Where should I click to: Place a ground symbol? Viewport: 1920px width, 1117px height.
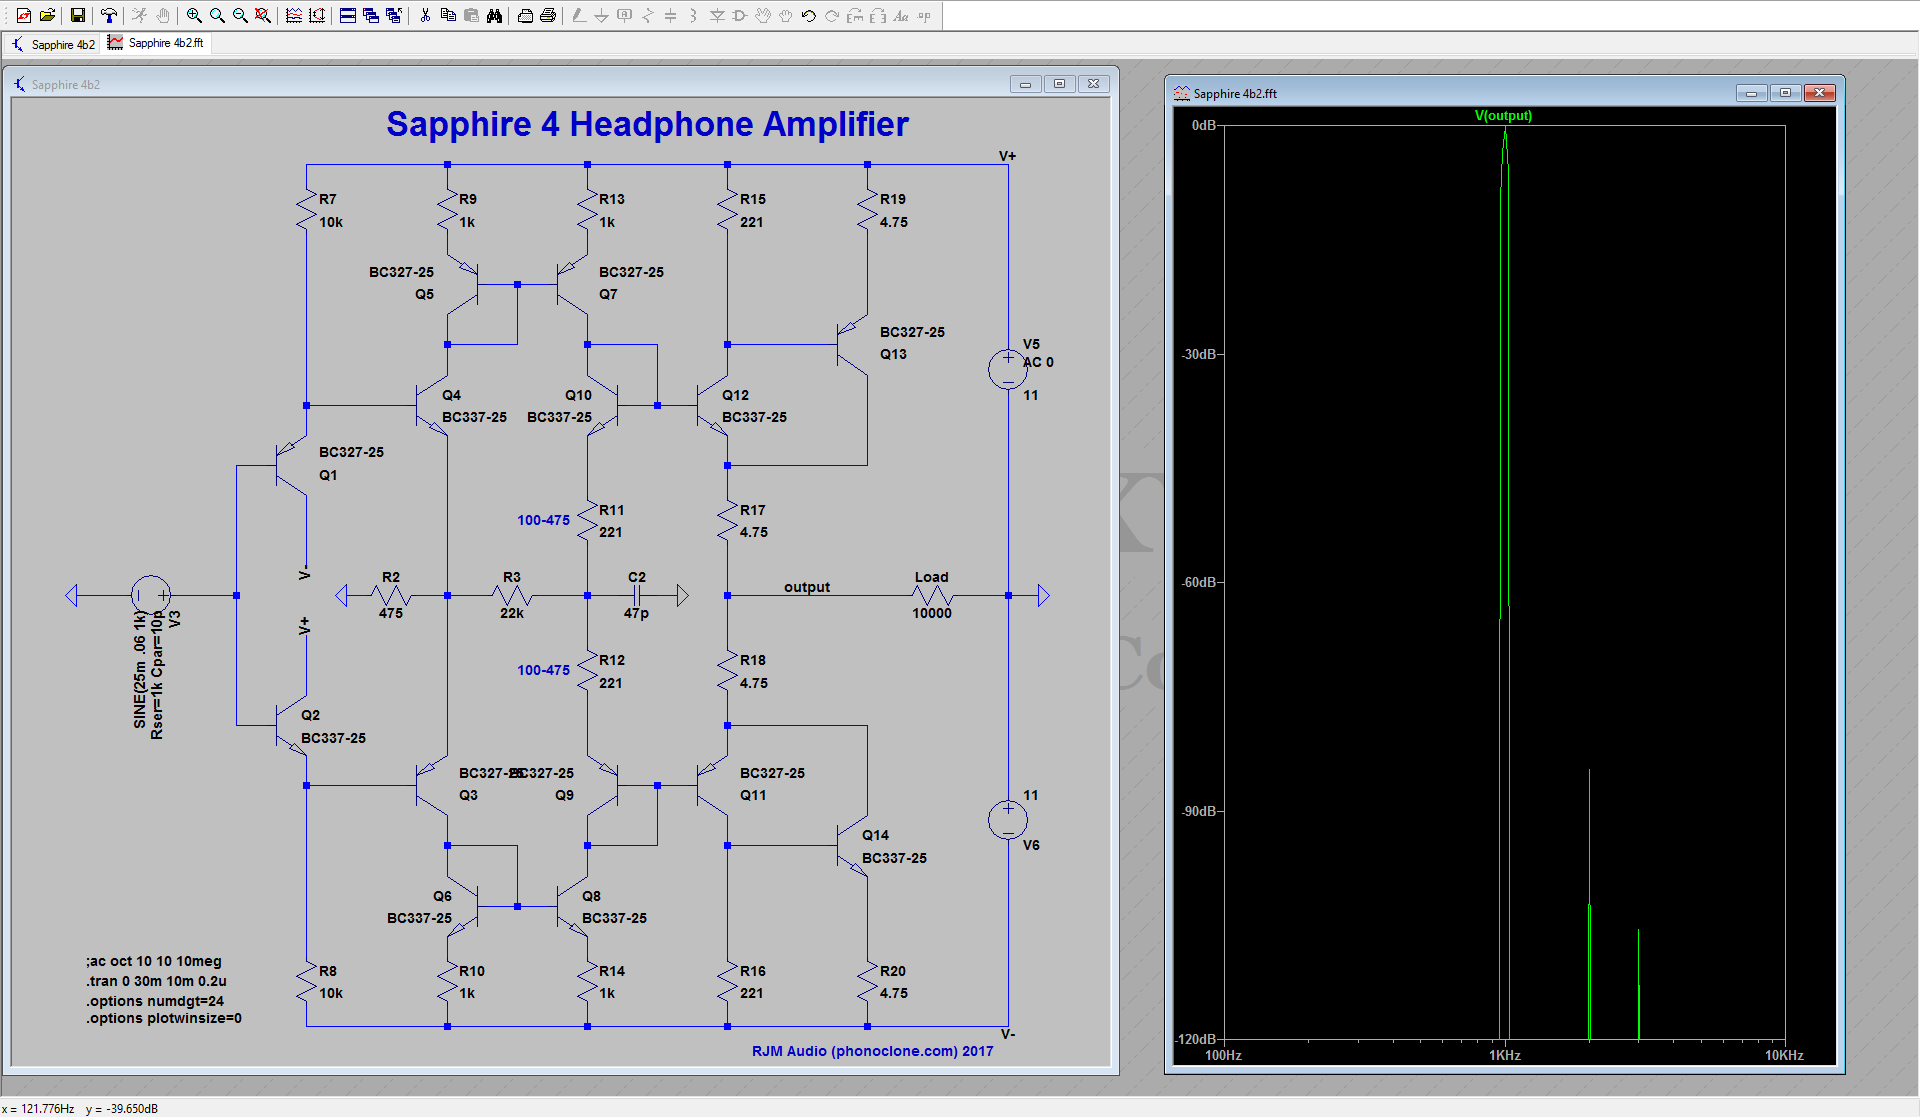coord(601,15)
